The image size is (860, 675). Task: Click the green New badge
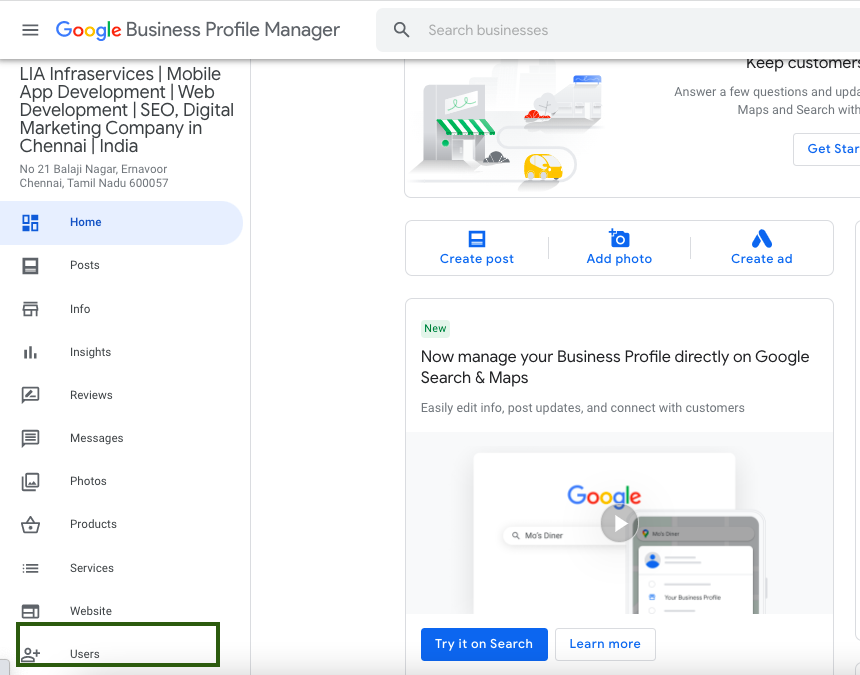[x=435, y=328]
